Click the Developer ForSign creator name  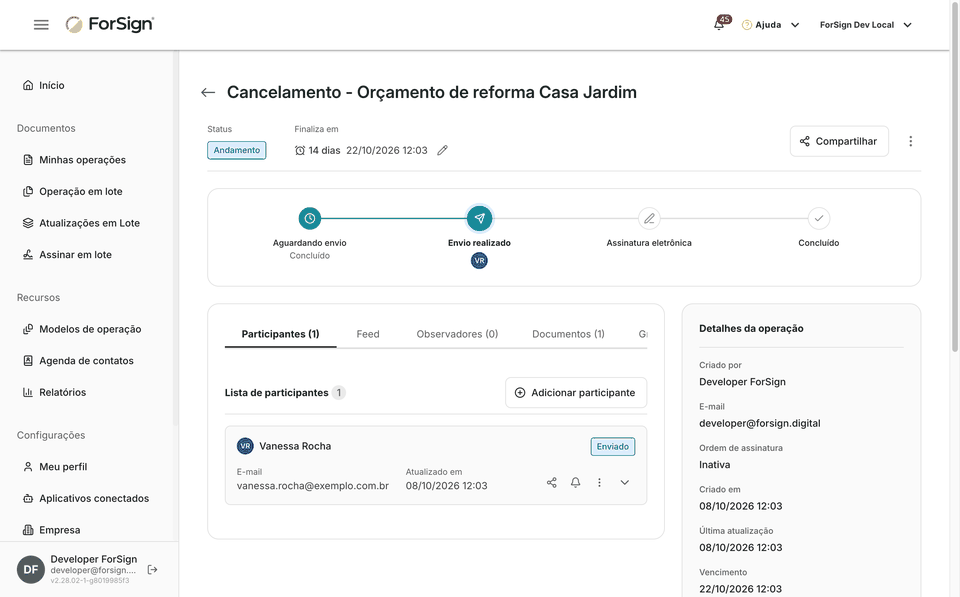742,381
